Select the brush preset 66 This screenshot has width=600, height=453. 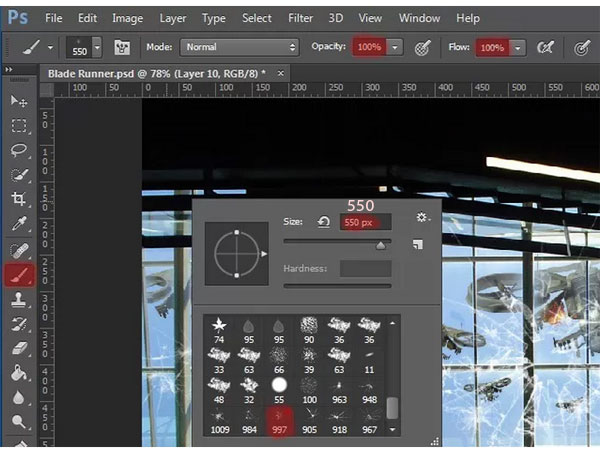[279, 361]
